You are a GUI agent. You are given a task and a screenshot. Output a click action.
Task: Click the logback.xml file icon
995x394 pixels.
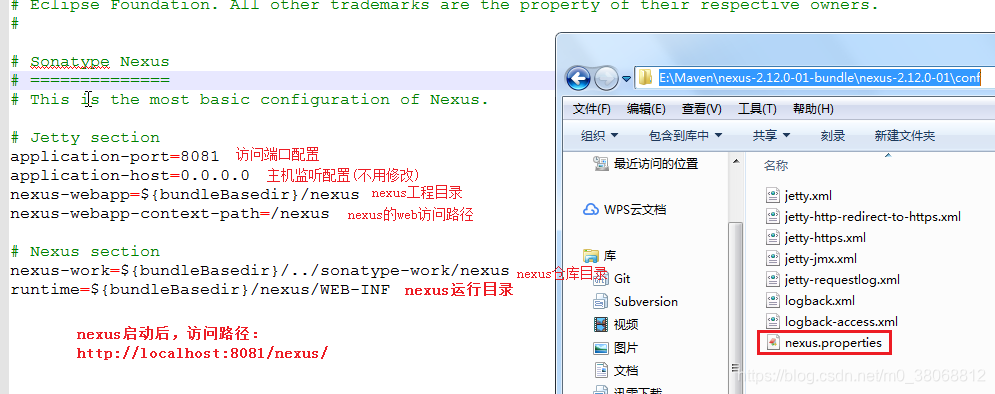772,301
